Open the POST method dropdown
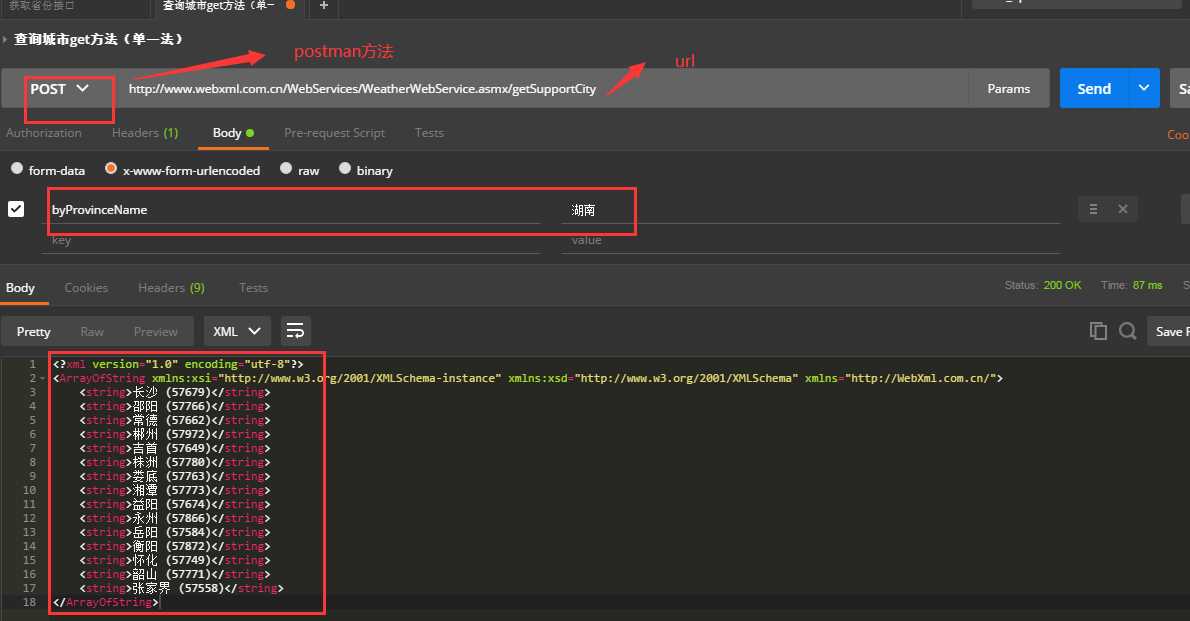Image resolution: width=1190 pixels, height=621 pixels. point(59,89)
